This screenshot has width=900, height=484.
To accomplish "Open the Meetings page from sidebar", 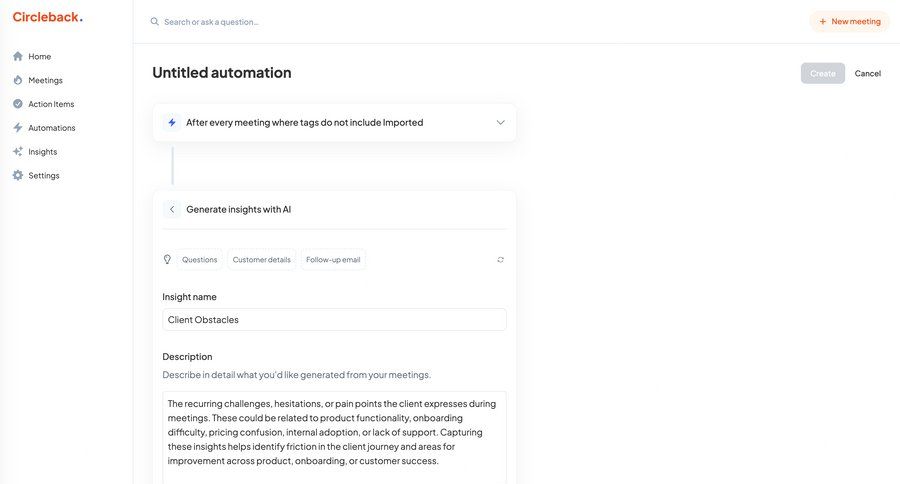I will point(45,80).
